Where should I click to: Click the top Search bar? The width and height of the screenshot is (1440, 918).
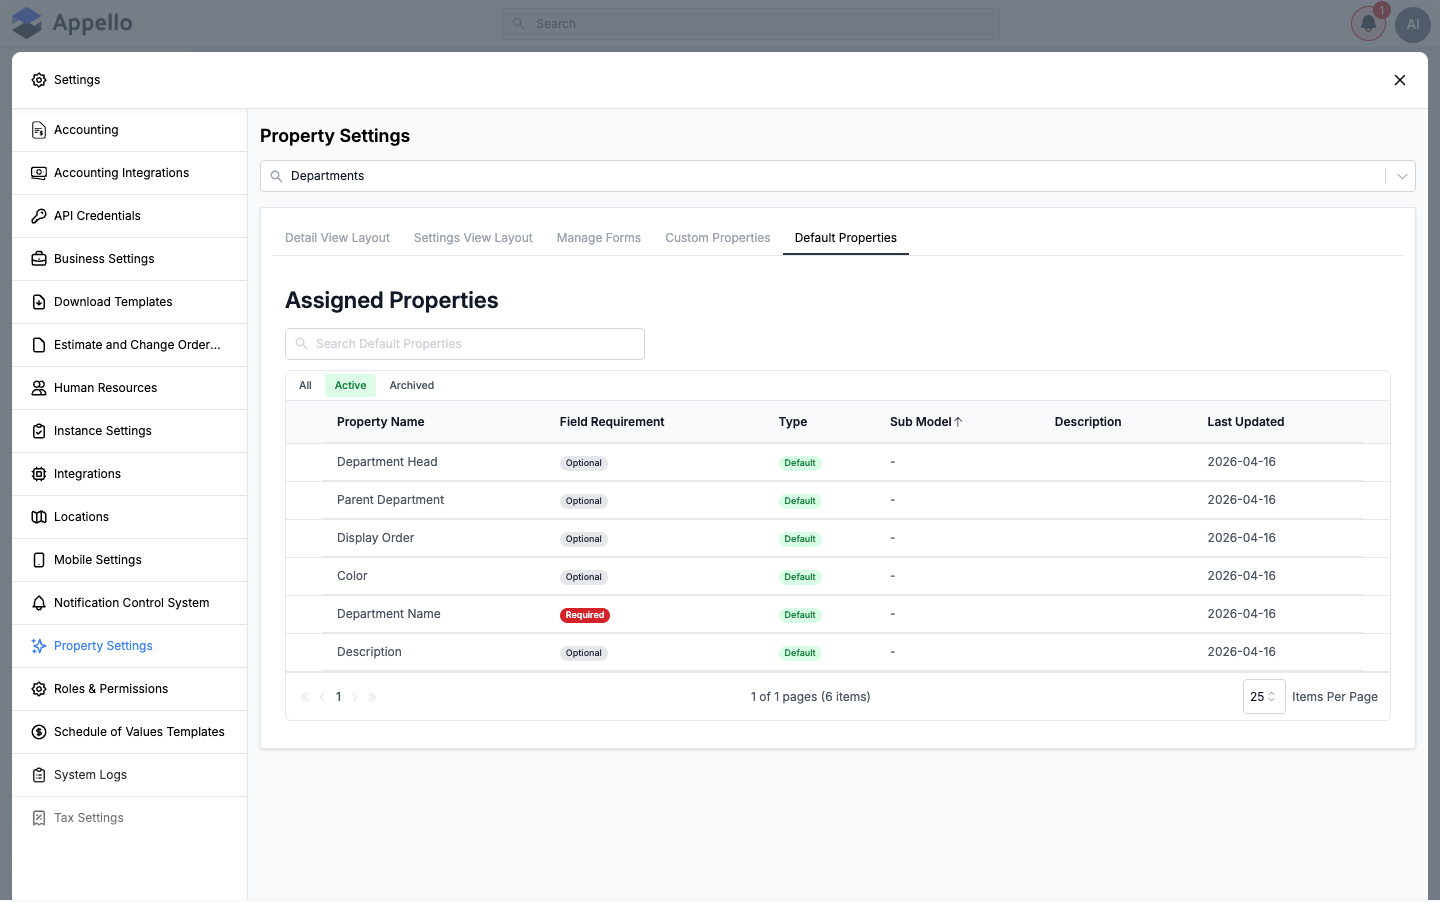pos(751,24)
